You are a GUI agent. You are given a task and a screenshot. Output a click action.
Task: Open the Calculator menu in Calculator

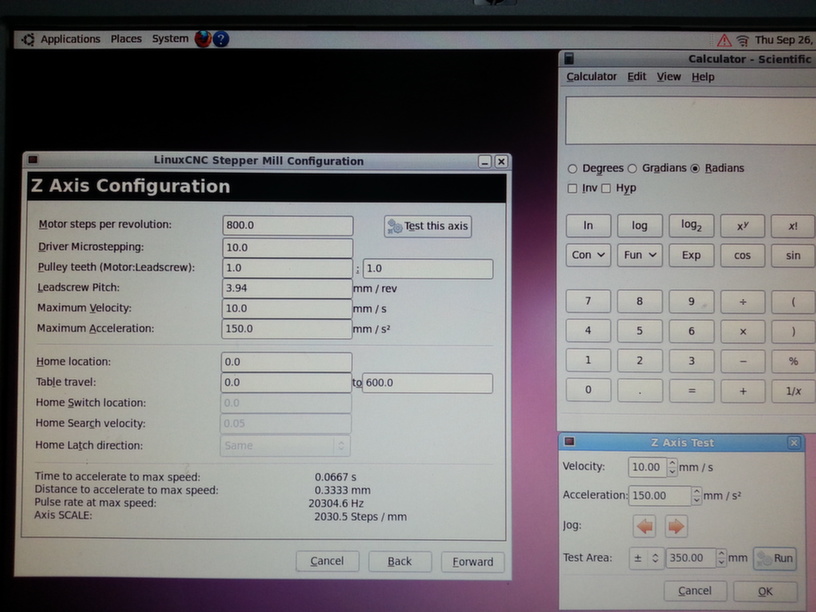[591, 76]
